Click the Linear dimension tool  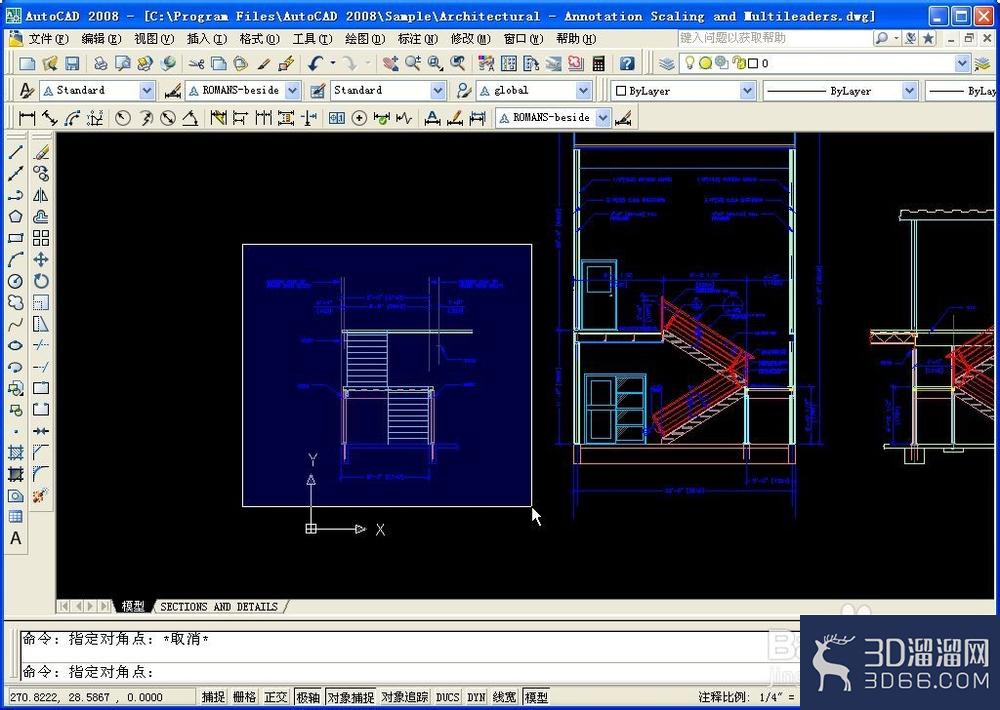(27, 117)
